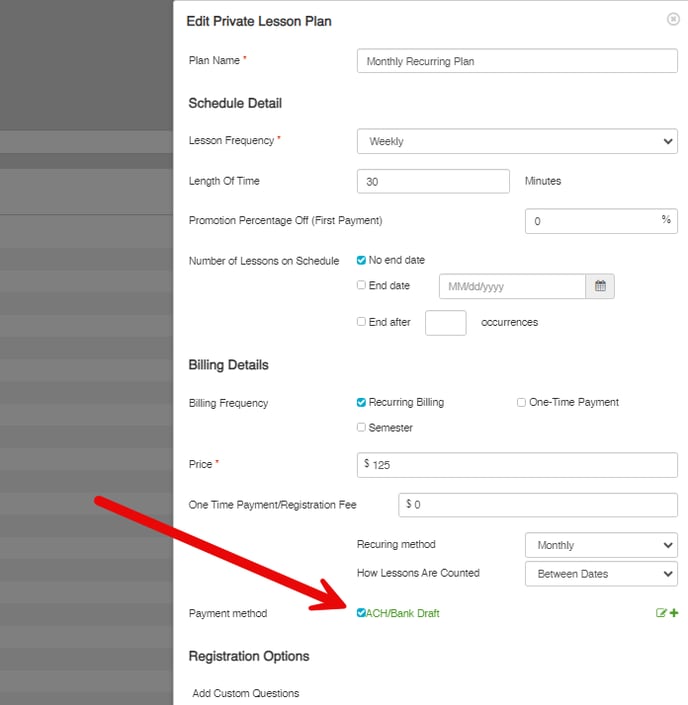Check the Semester billing option
This screenshot has height=705, width=688.
pos(362,428)
